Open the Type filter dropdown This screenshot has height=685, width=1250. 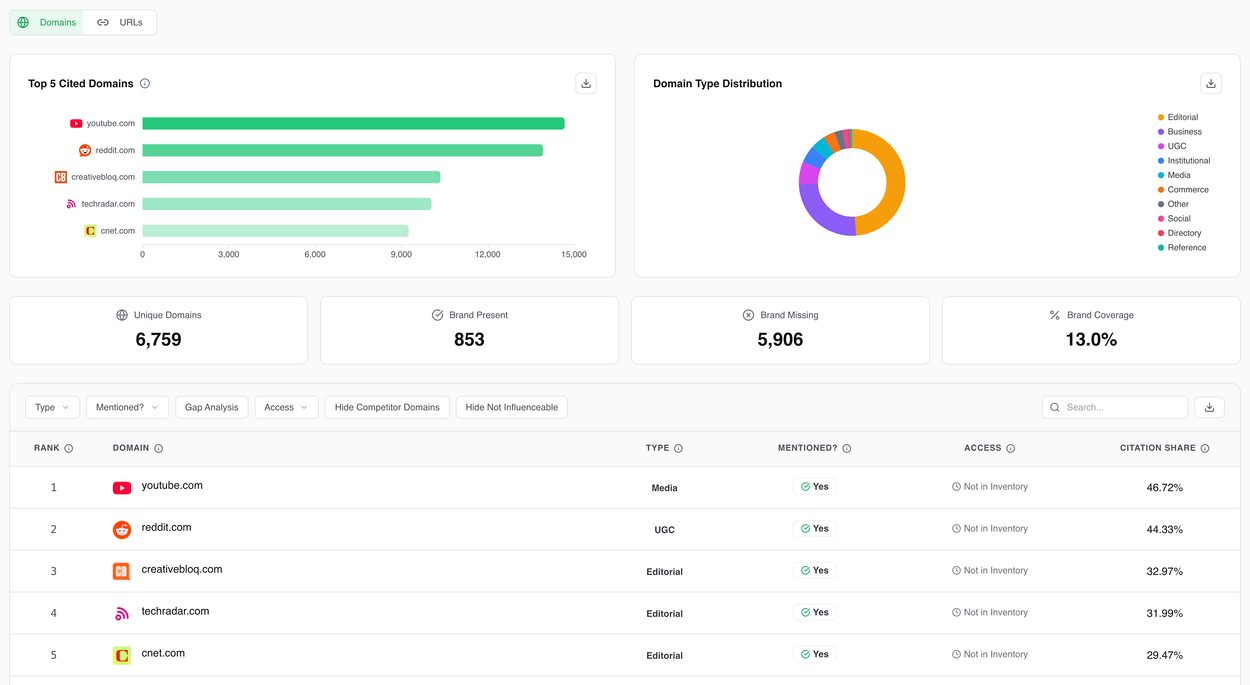(x=52, y=407)
